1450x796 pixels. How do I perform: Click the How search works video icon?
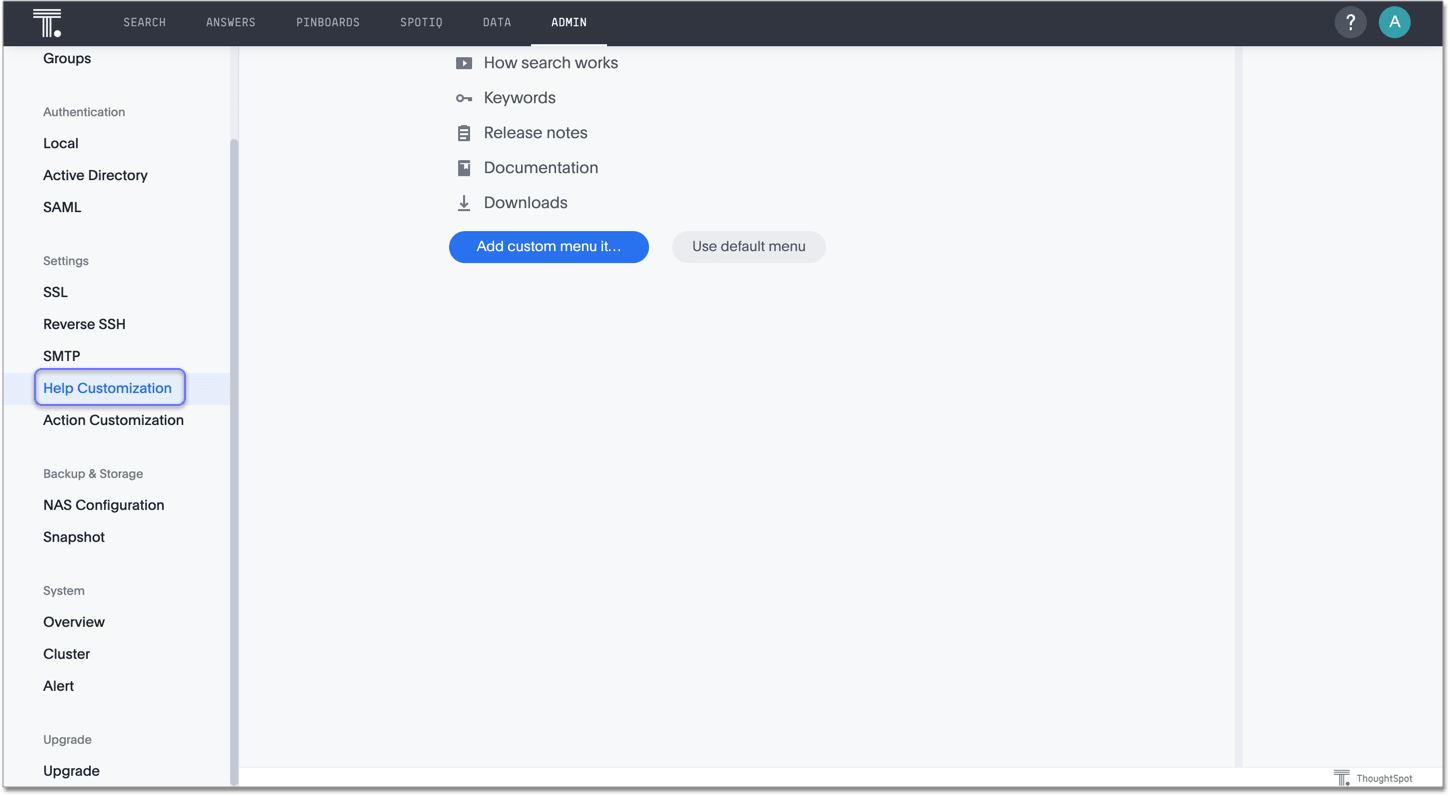(464, 62)
